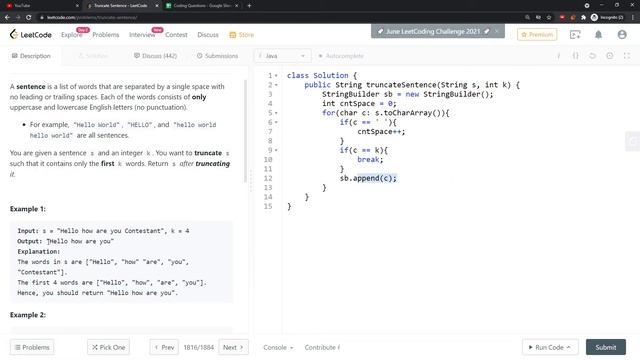Click the Premium button

537,35
